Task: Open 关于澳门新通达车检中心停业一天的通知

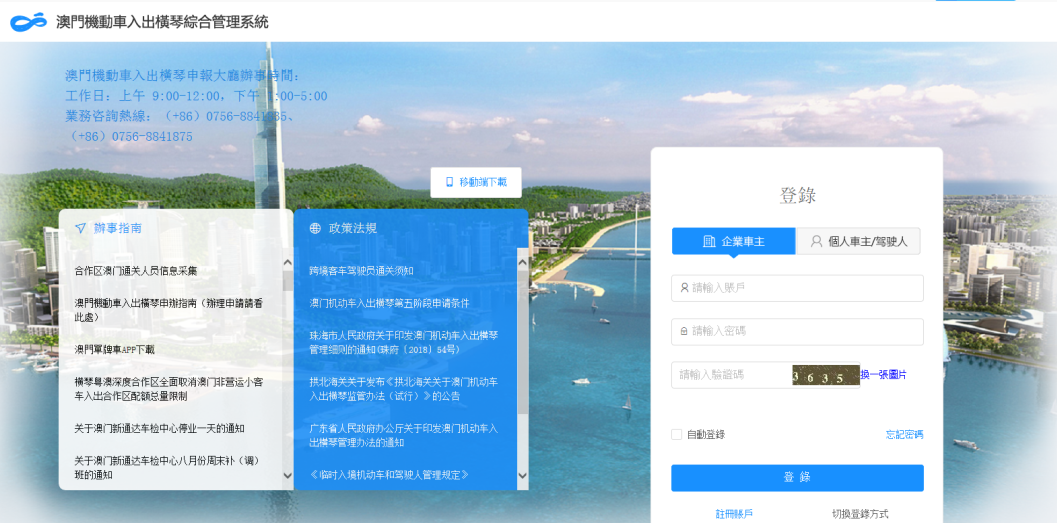Action: coord(159,429)
